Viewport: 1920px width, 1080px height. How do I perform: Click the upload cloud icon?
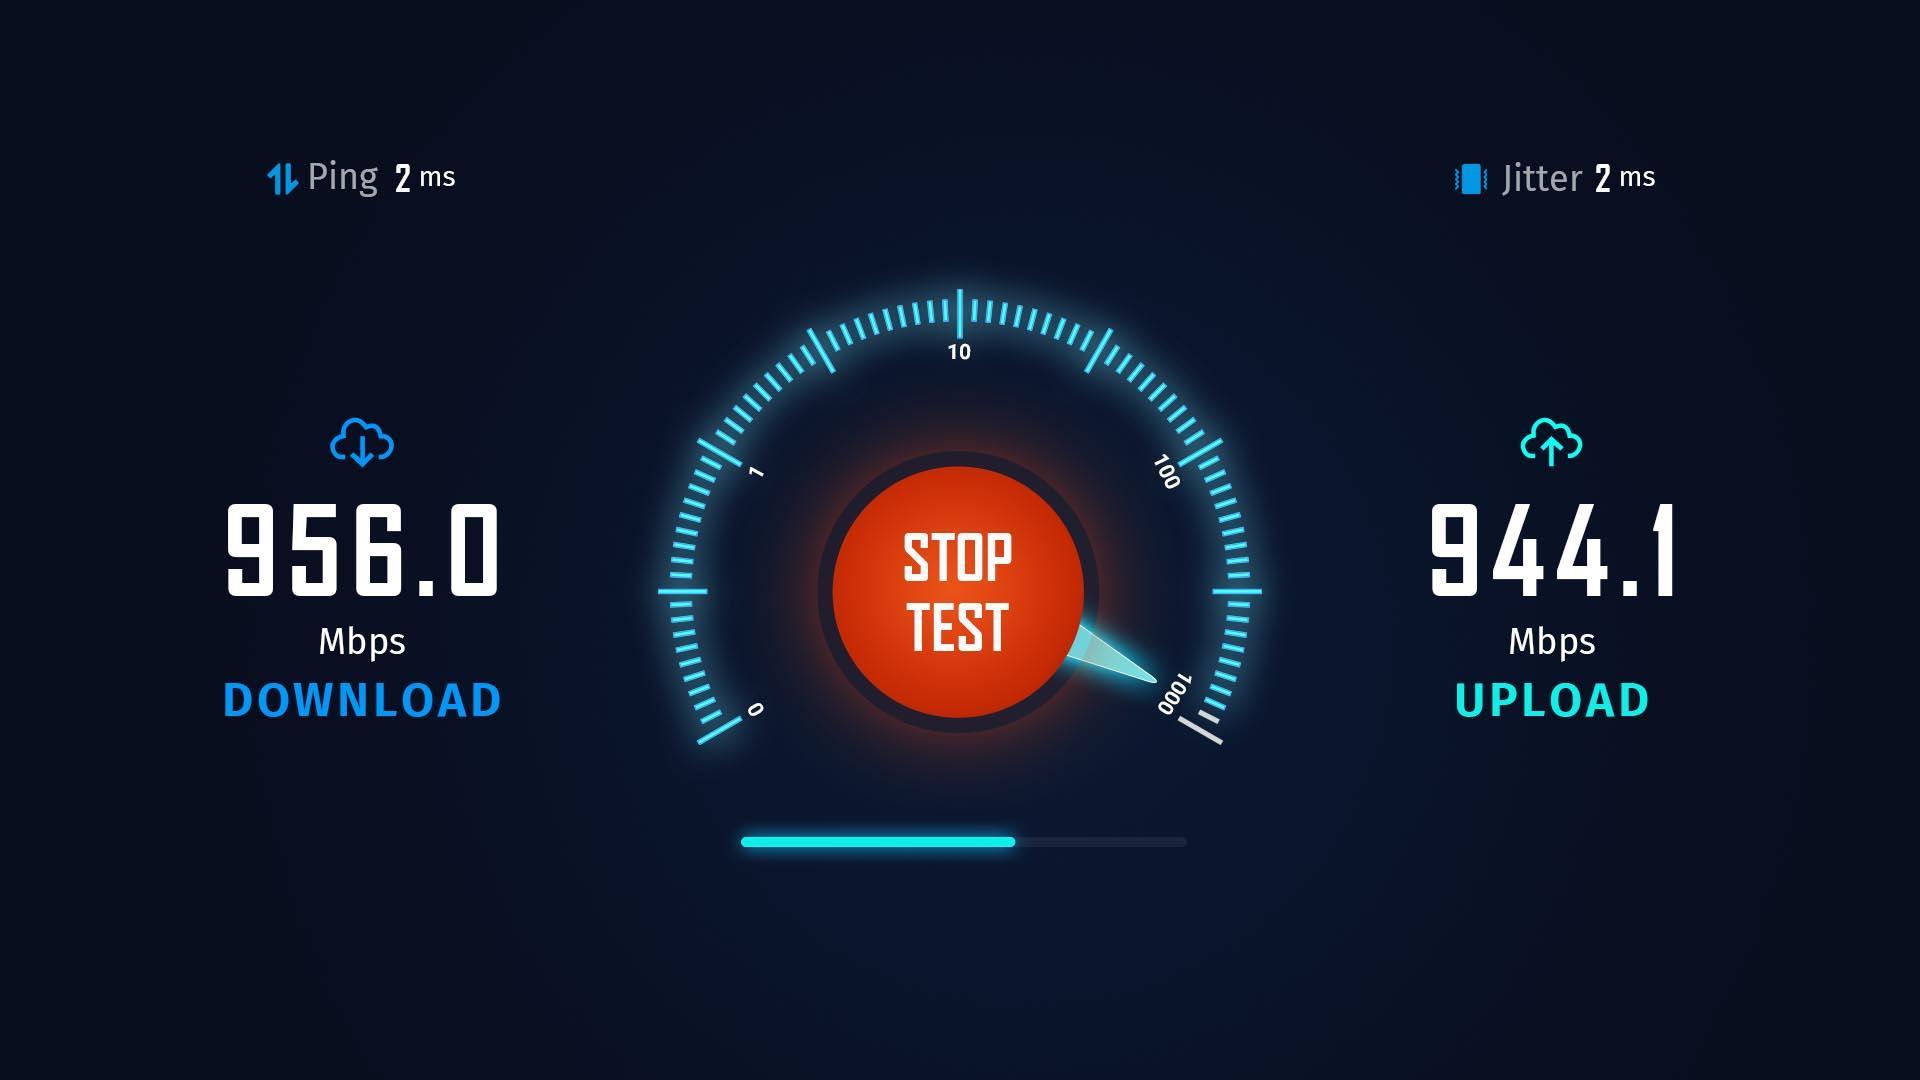(x=1551, y=443)
